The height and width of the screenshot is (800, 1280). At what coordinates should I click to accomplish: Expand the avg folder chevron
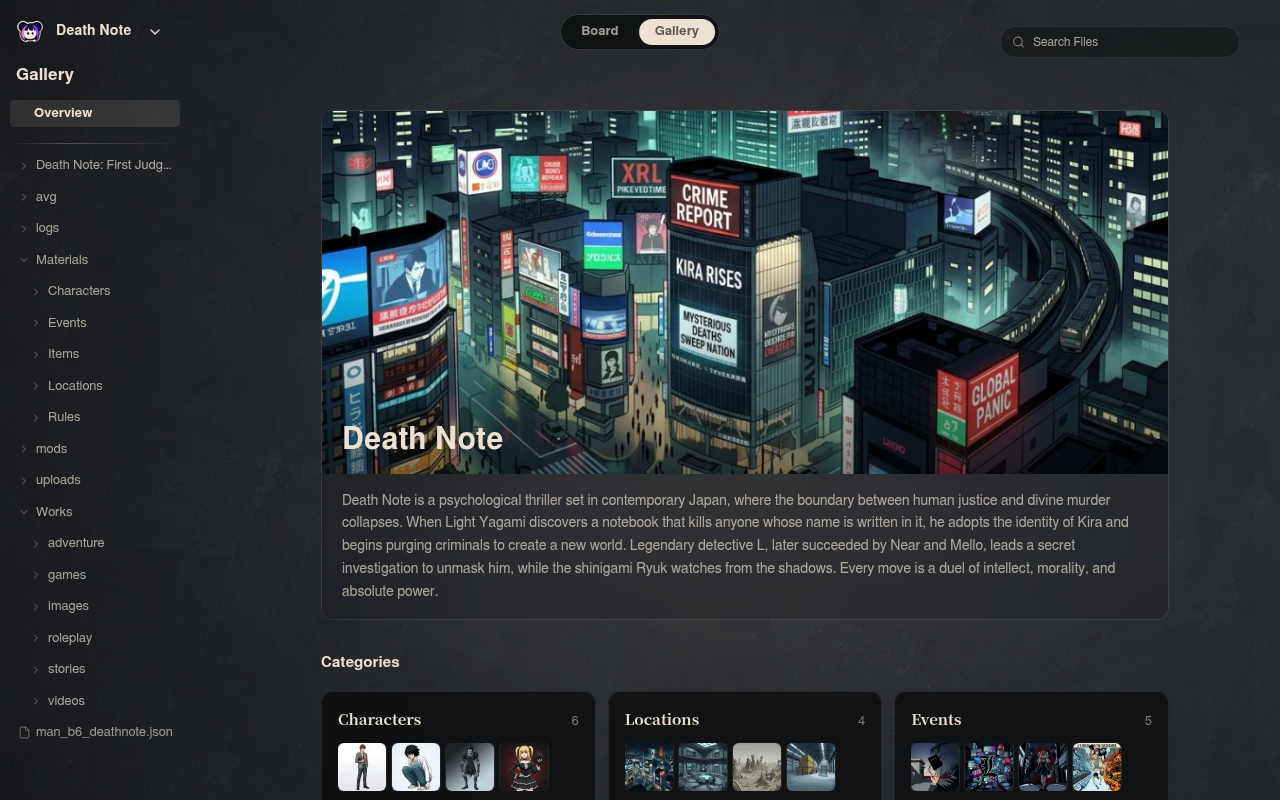click(24, 197)
